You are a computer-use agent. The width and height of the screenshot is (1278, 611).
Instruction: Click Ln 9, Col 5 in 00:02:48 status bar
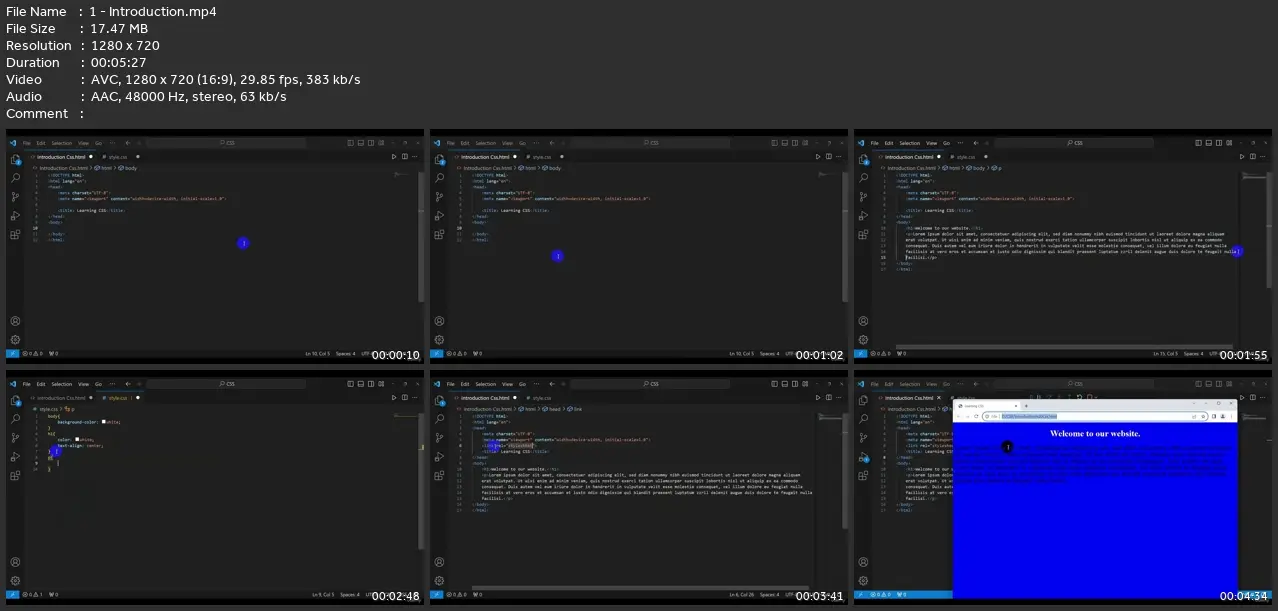point(321,594)
